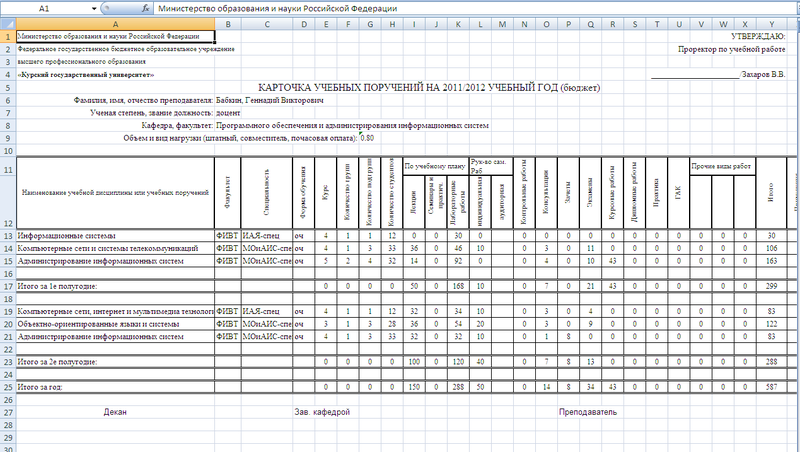This screenshot has width=800, height=452.
Task: Click the КАРТОЧКА УЧЕБНЫХ ПОРУЧЕНИЙ title
Action: point(429,88)
